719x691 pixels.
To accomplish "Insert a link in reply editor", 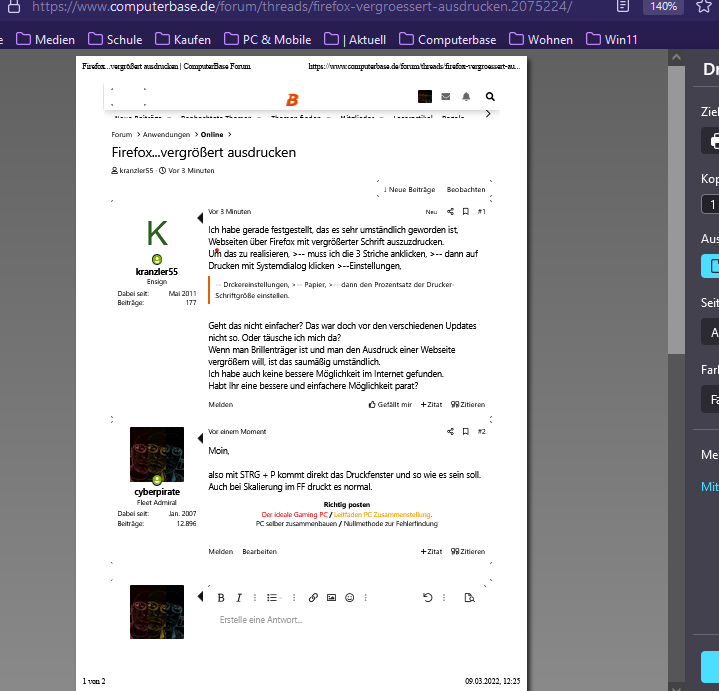I will tap(313, 597).
